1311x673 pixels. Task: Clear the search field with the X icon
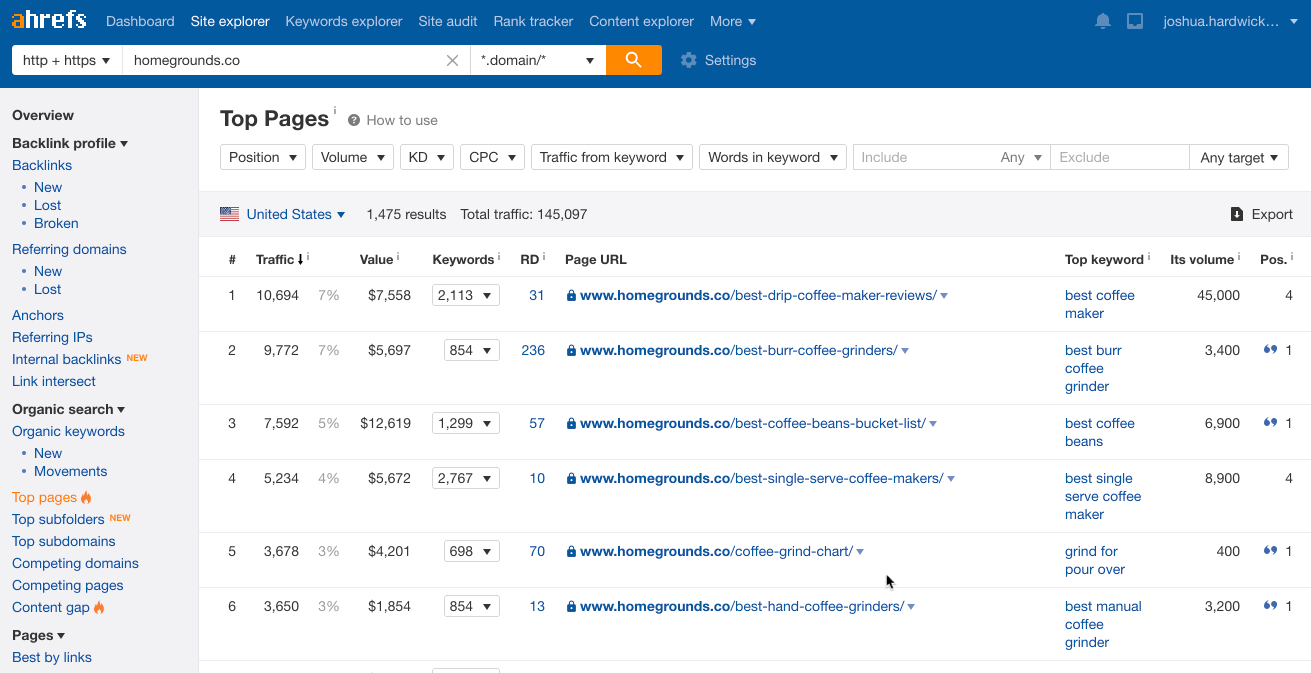tap(452, 60)
